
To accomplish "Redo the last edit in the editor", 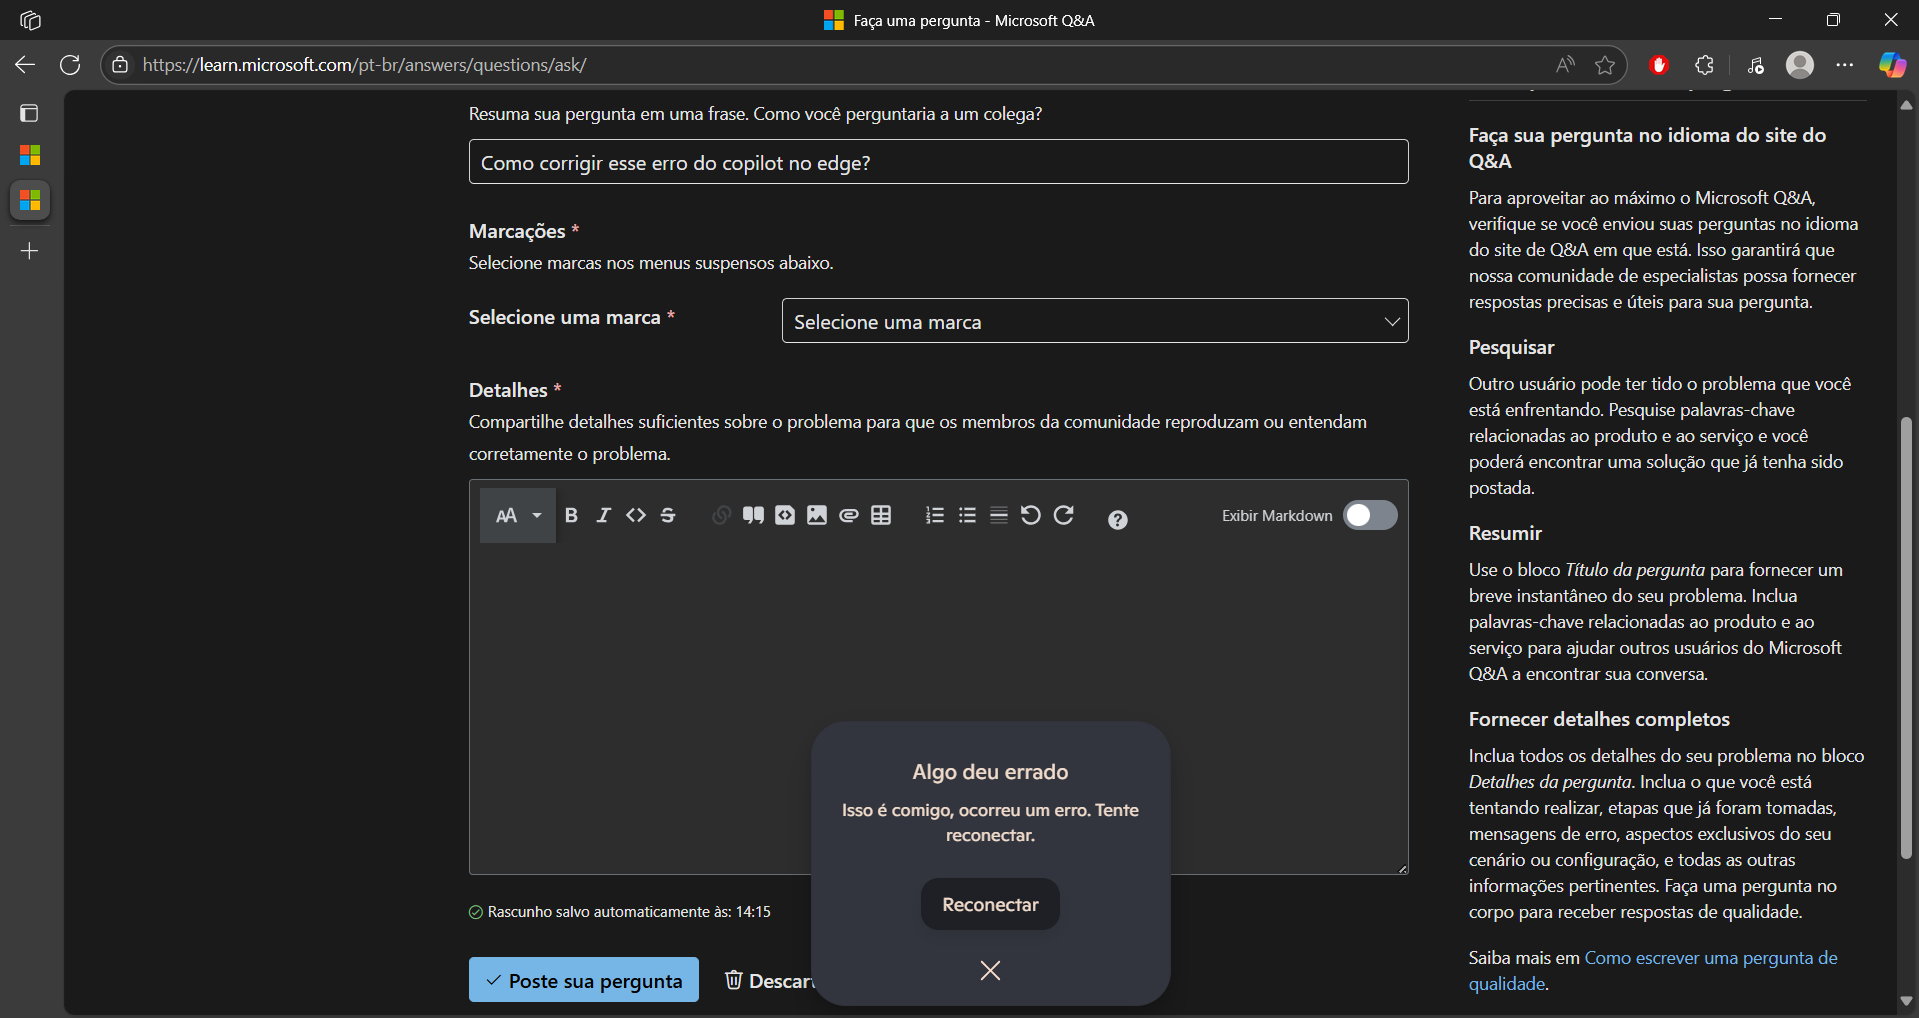I will tap(1064, 515).
